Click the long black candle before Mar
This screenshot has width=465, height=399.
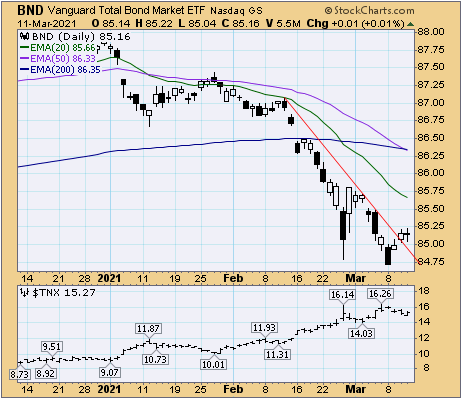343,225
